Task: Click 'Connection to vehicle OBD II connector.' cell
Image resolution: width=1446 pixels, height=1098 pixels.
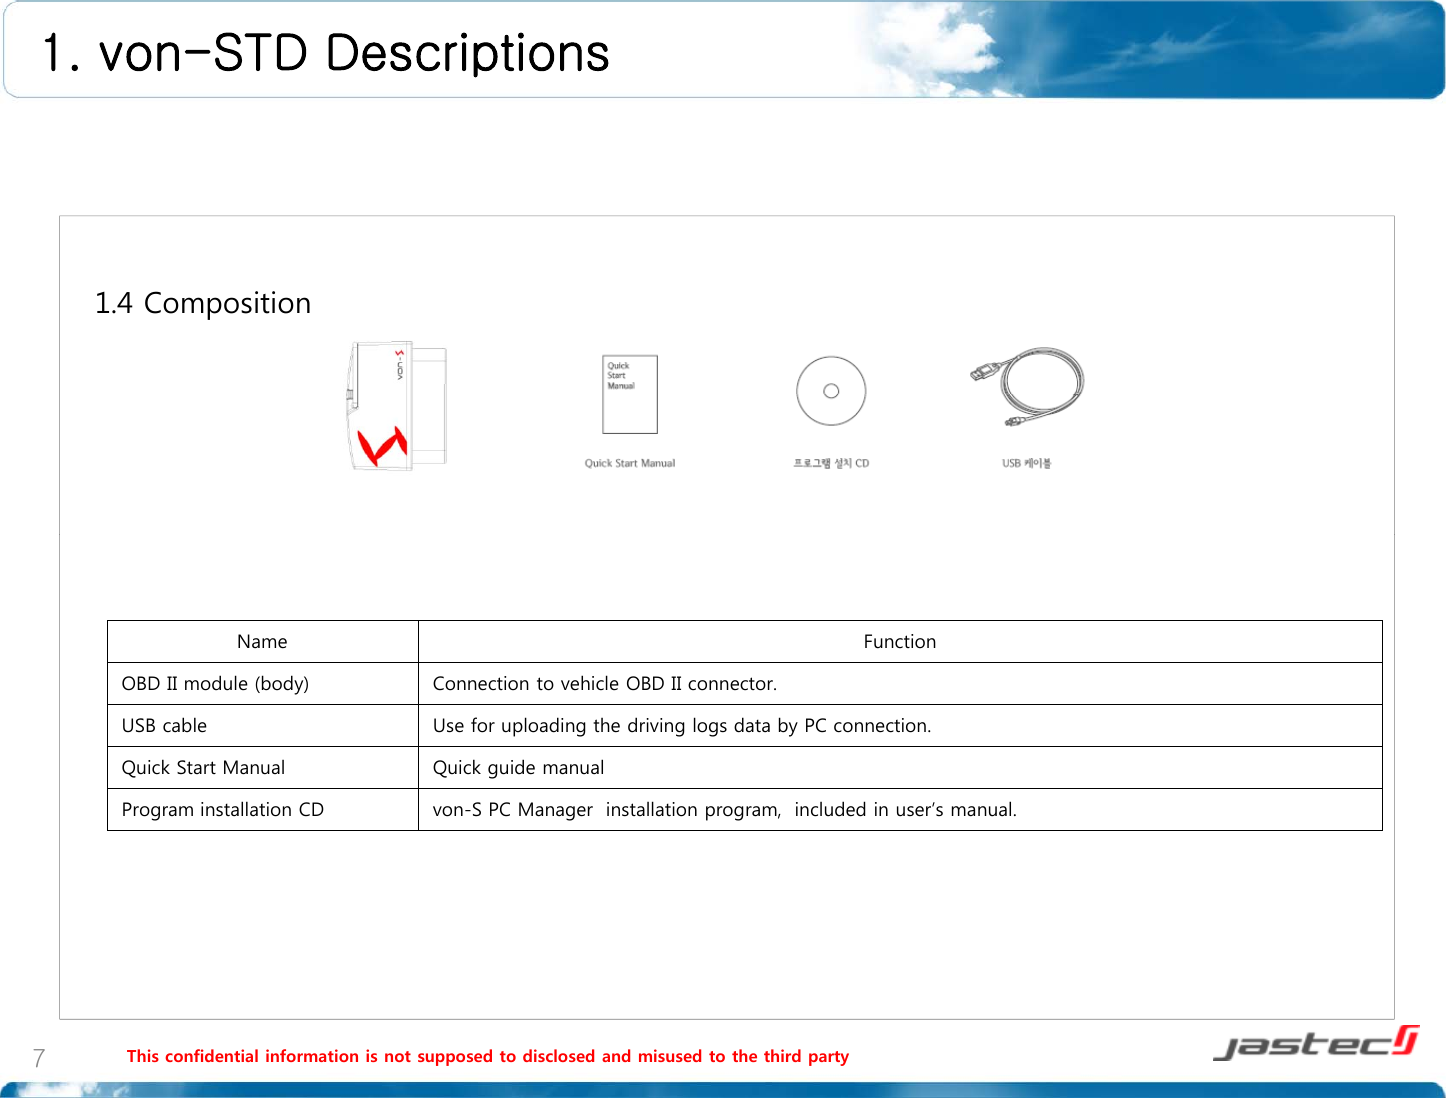Action: pyautogui.click(x=900, y=684)
